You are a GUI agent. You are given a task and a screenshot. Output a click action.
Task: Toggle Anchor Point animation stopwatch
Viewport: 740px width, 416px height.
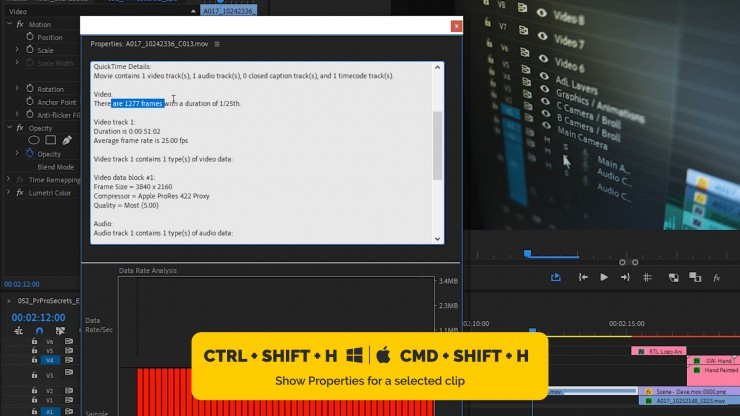(30, 102)
